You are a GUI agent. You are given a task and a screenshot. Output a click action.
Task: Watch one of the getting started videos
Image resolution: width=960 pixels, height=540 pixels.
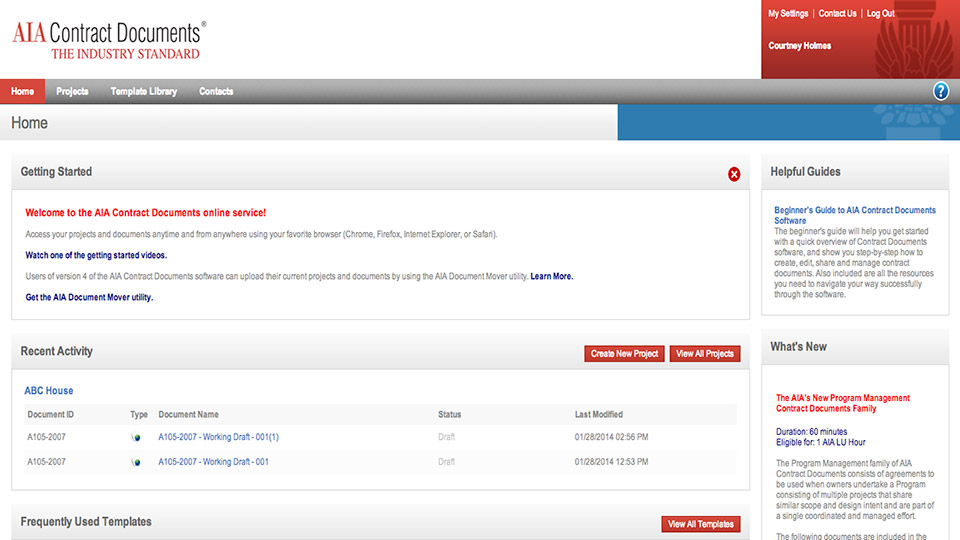tap(96, 255)
